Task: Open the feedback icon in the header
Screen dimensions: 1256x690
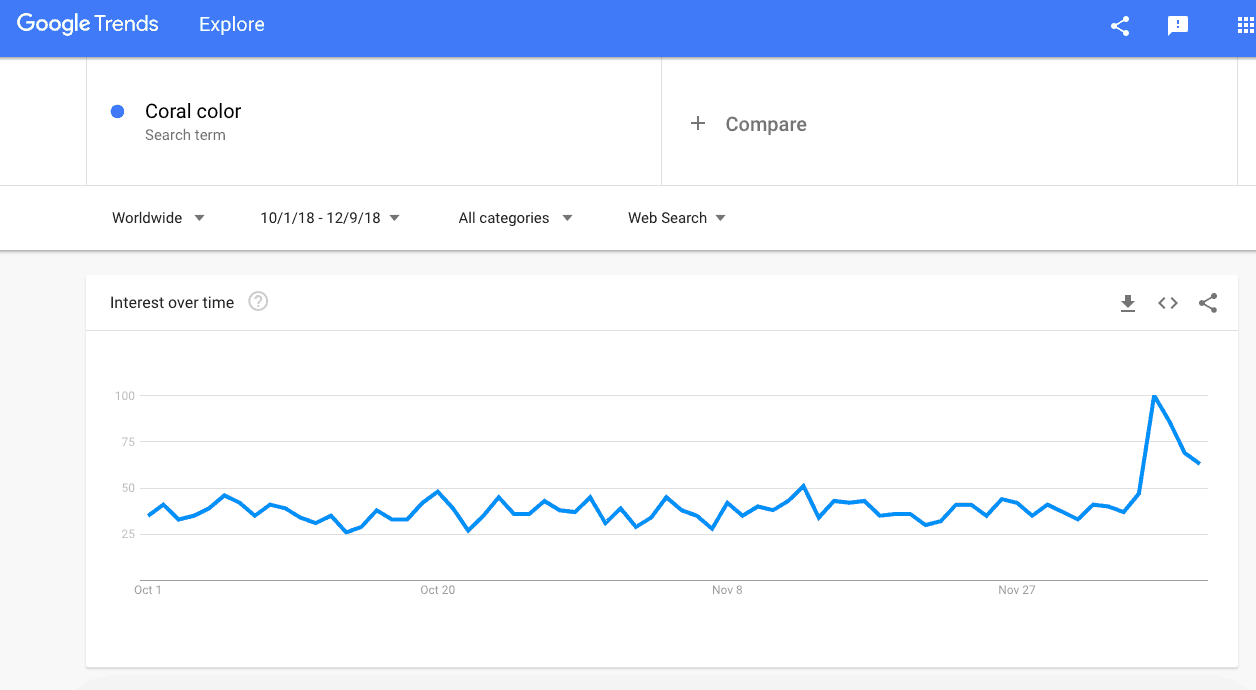Action: click(x=1177, y=27)
